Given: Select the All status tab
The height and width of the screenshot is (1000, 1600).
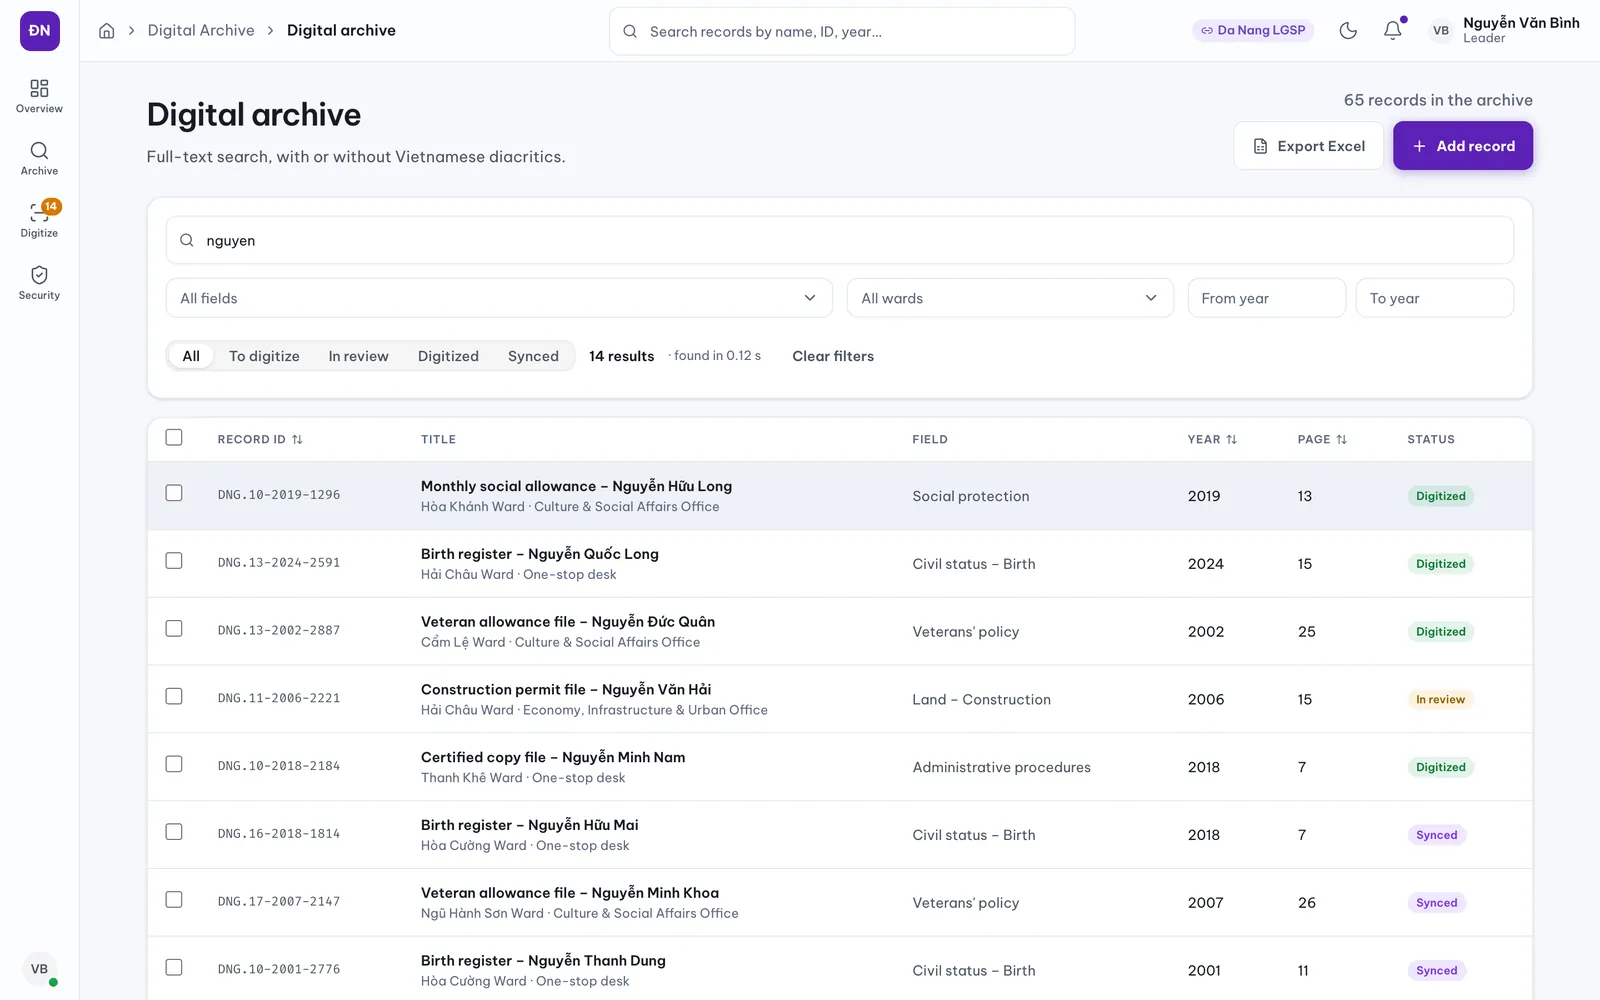Looking at the screenshot, I should pos(191,356).
